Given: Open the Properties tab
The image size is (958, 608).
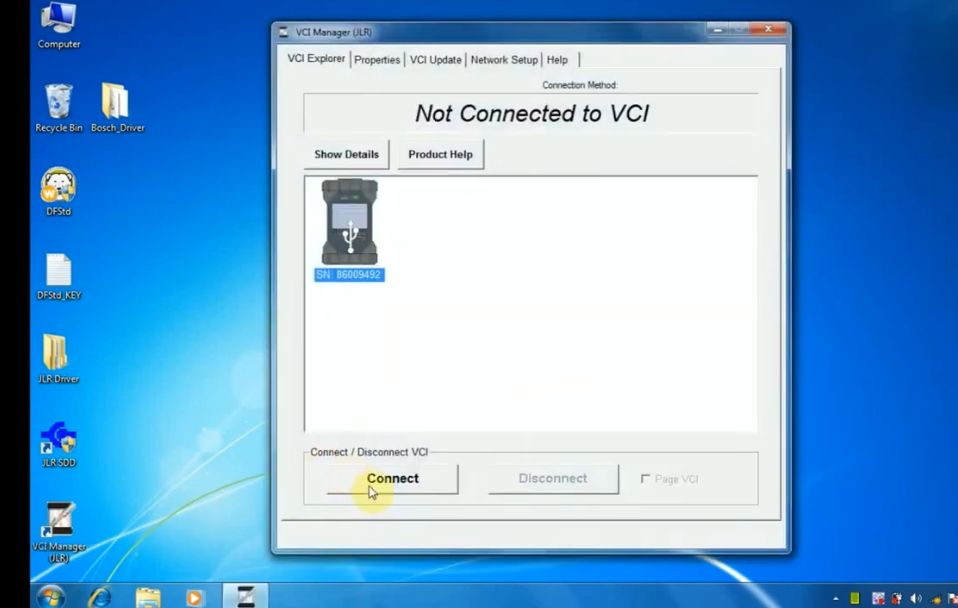Looking at the screenshot, I should (x=377, y=60).
